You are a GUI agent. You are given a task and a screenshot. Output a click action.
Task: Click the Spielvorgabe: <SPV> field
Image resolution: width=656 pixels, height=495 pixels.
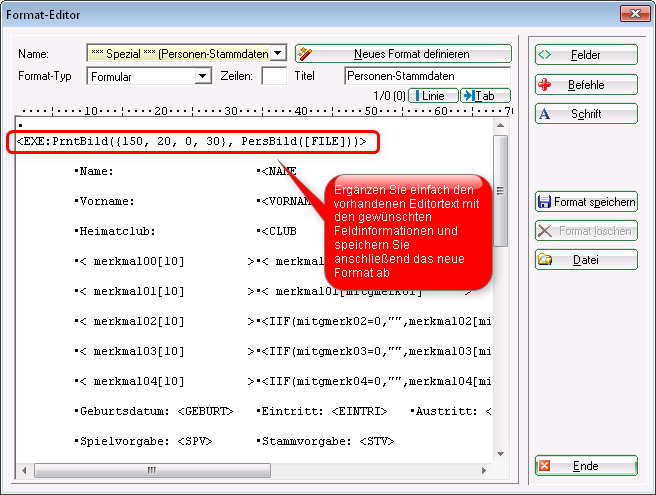tap(144, 441)
